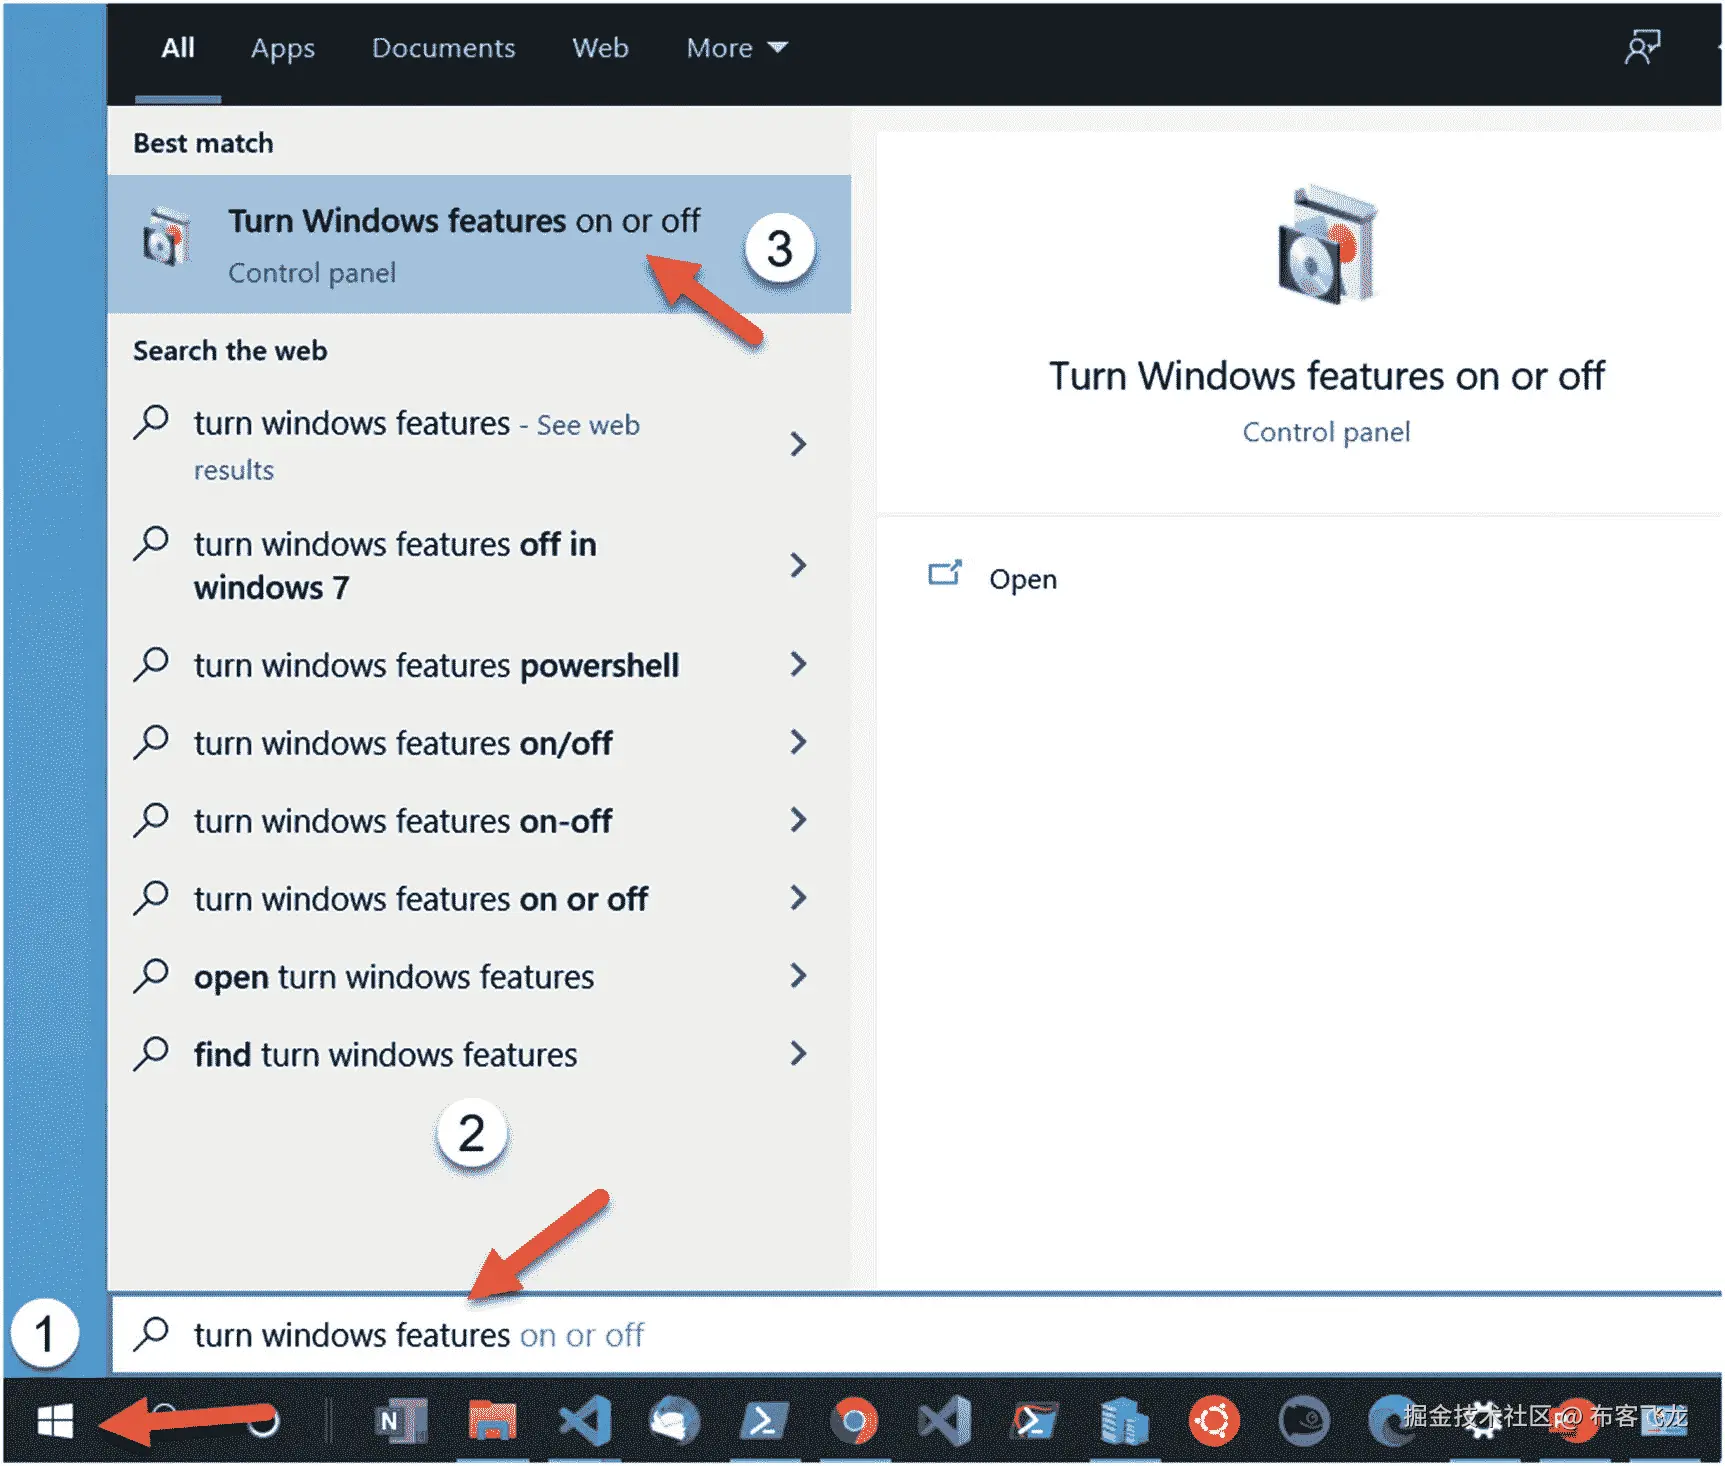Click the search text box
This screenshot has width=1725, height=1466.
coord(917,1335)
